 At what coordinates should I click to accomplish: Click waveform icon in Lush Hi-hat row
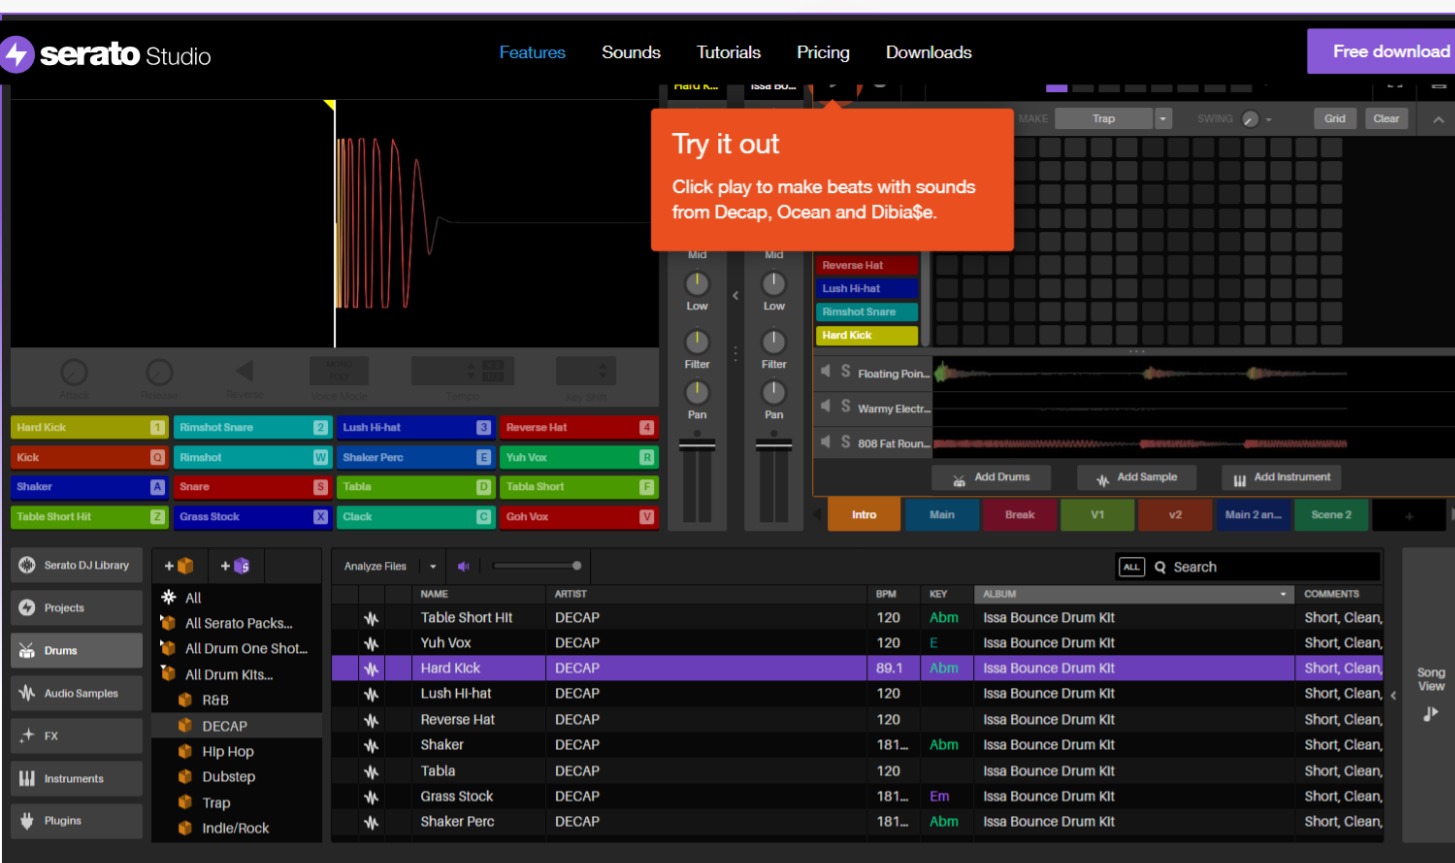click(x=371, y=694)
